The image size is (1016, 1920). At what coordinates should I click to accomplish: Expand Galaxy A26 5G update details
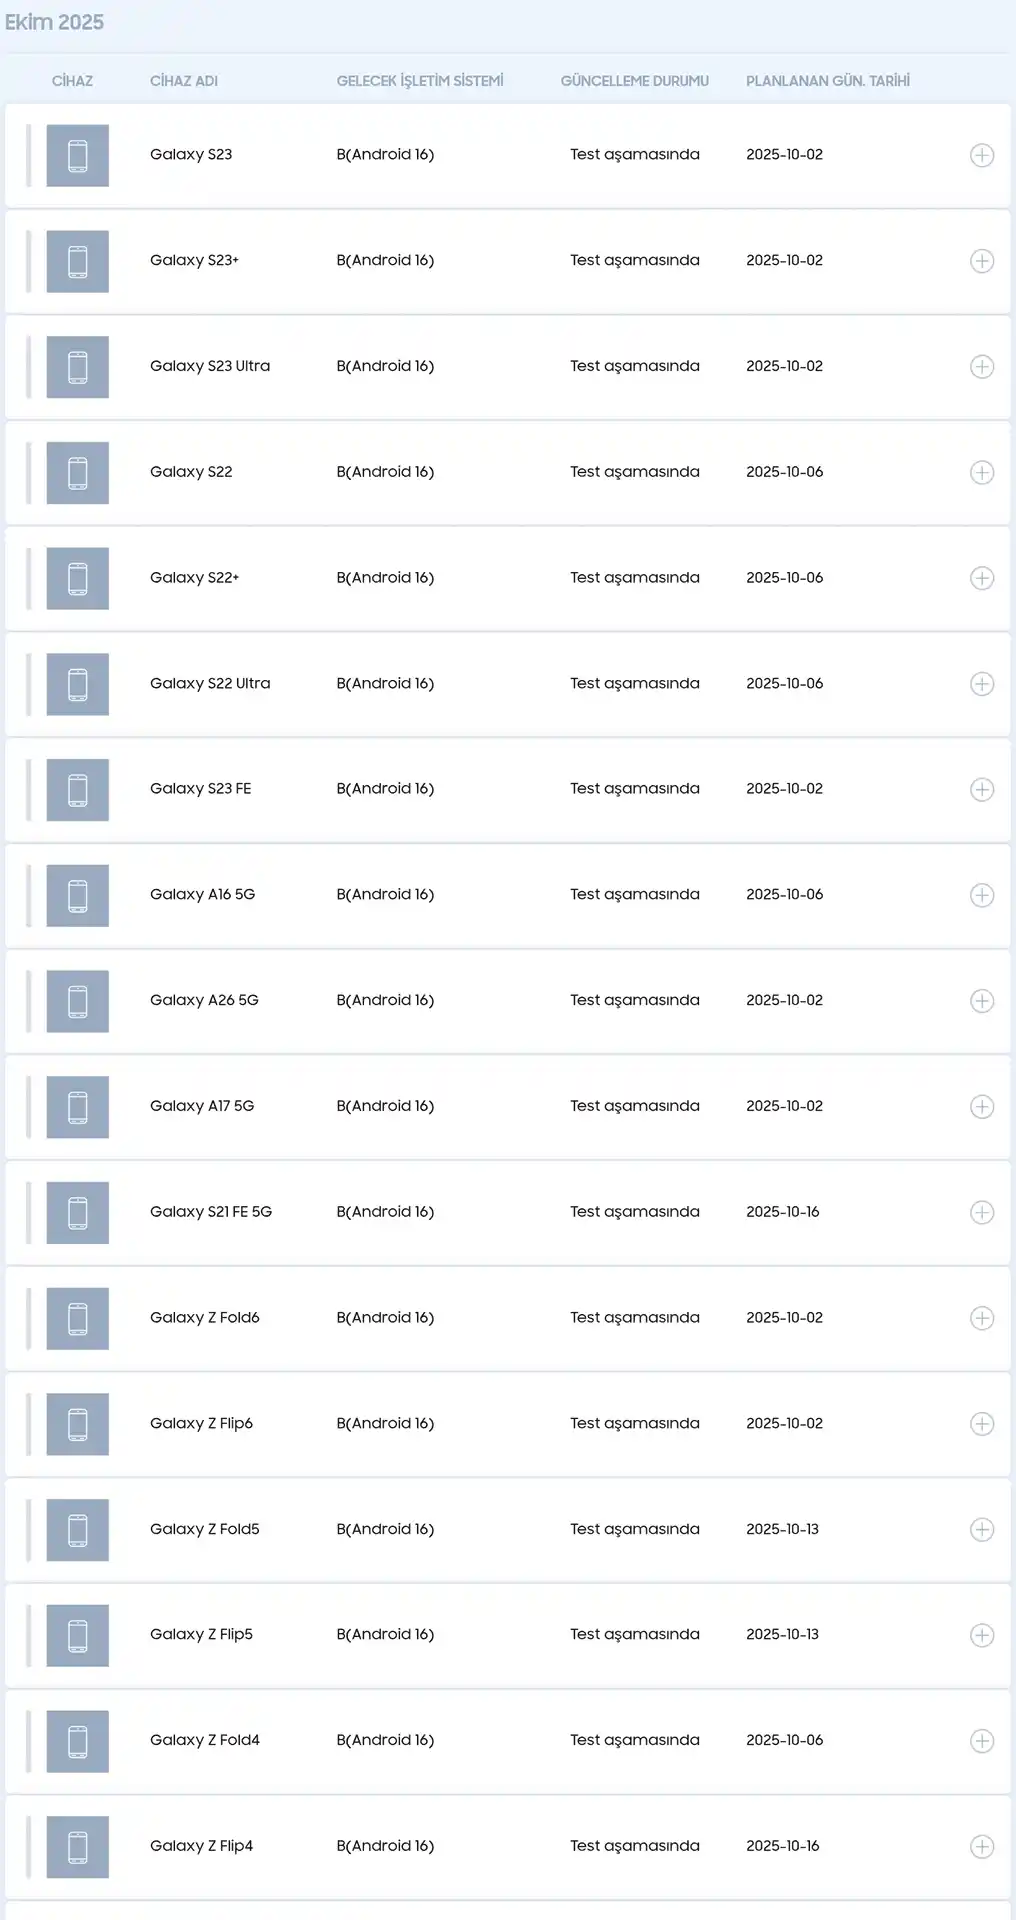tap(982, 1001)
